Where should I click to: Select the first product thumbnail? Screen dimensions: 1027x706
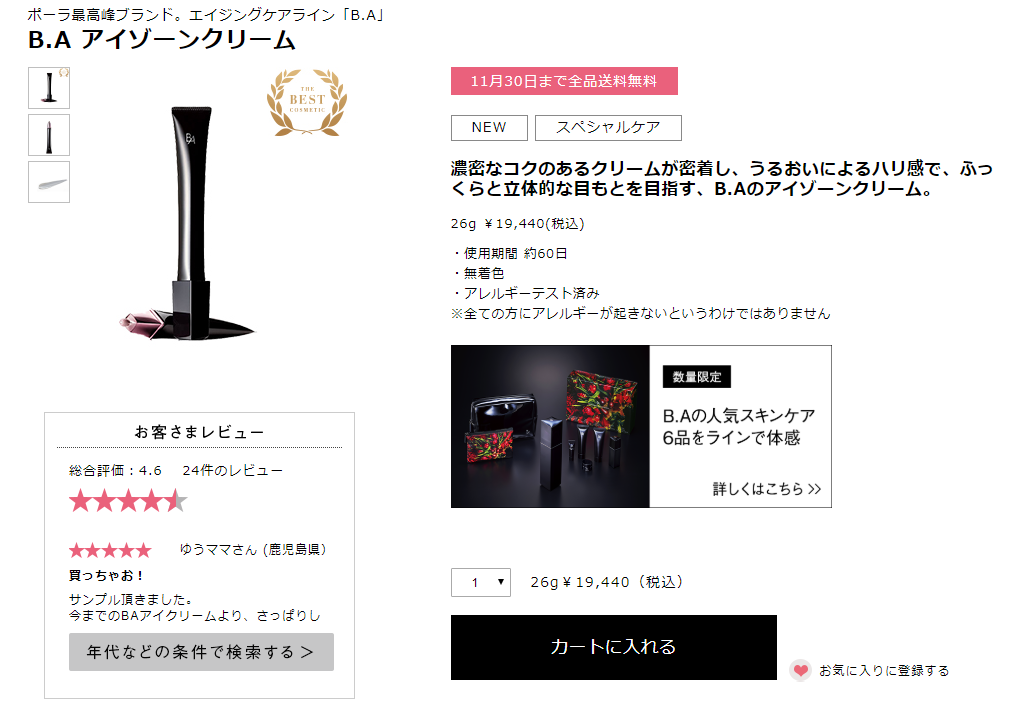coord(49,88)
